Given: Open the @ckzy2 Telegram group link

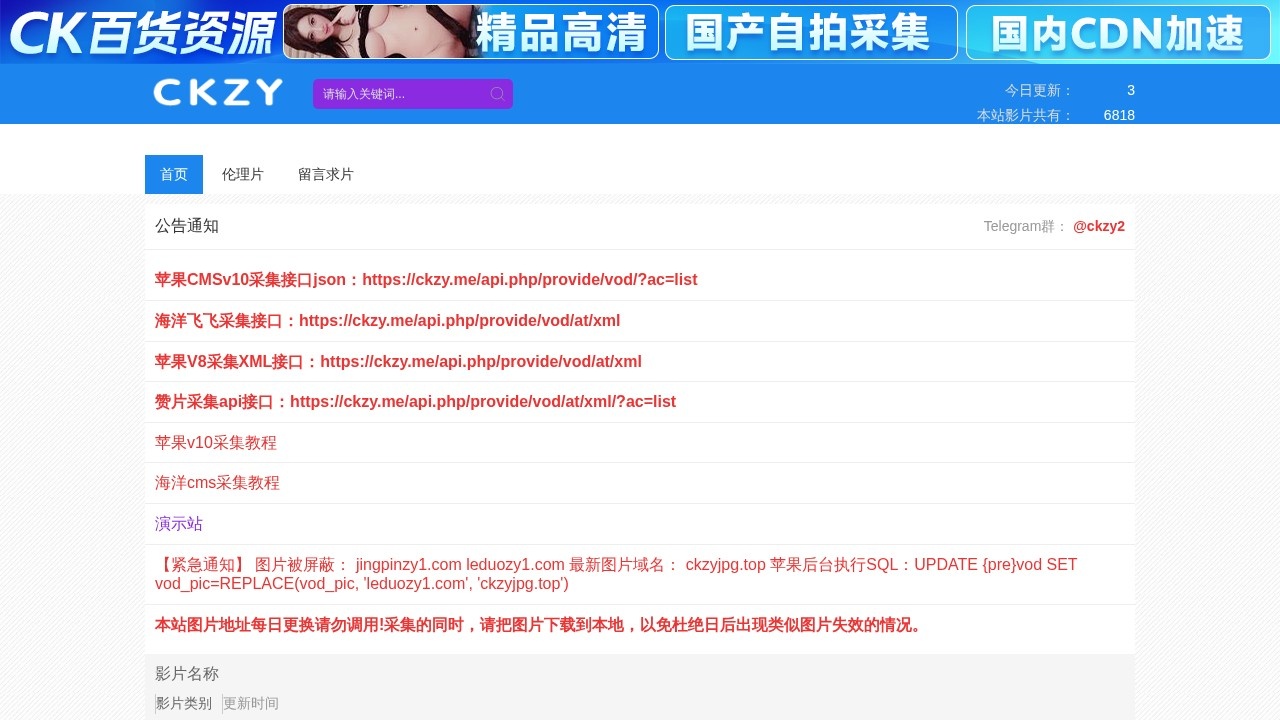Looking at the screenshot, I should (1098, 226).
